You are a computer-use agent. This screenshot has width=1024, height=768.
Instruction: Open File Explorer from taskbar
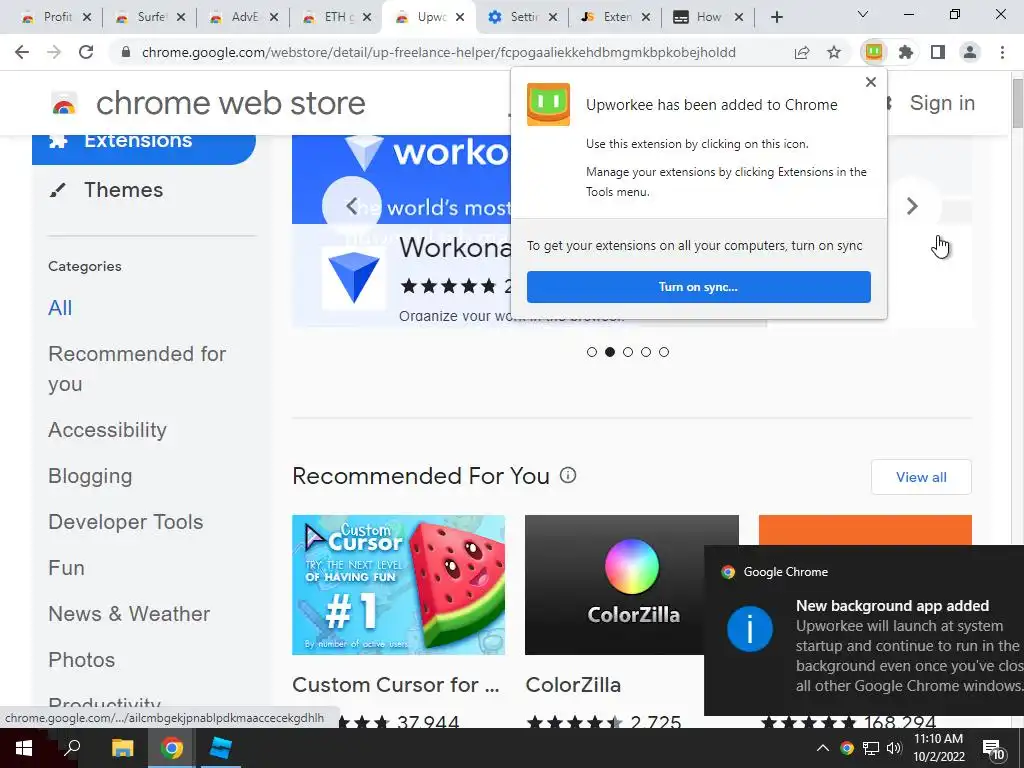(122, 748)
